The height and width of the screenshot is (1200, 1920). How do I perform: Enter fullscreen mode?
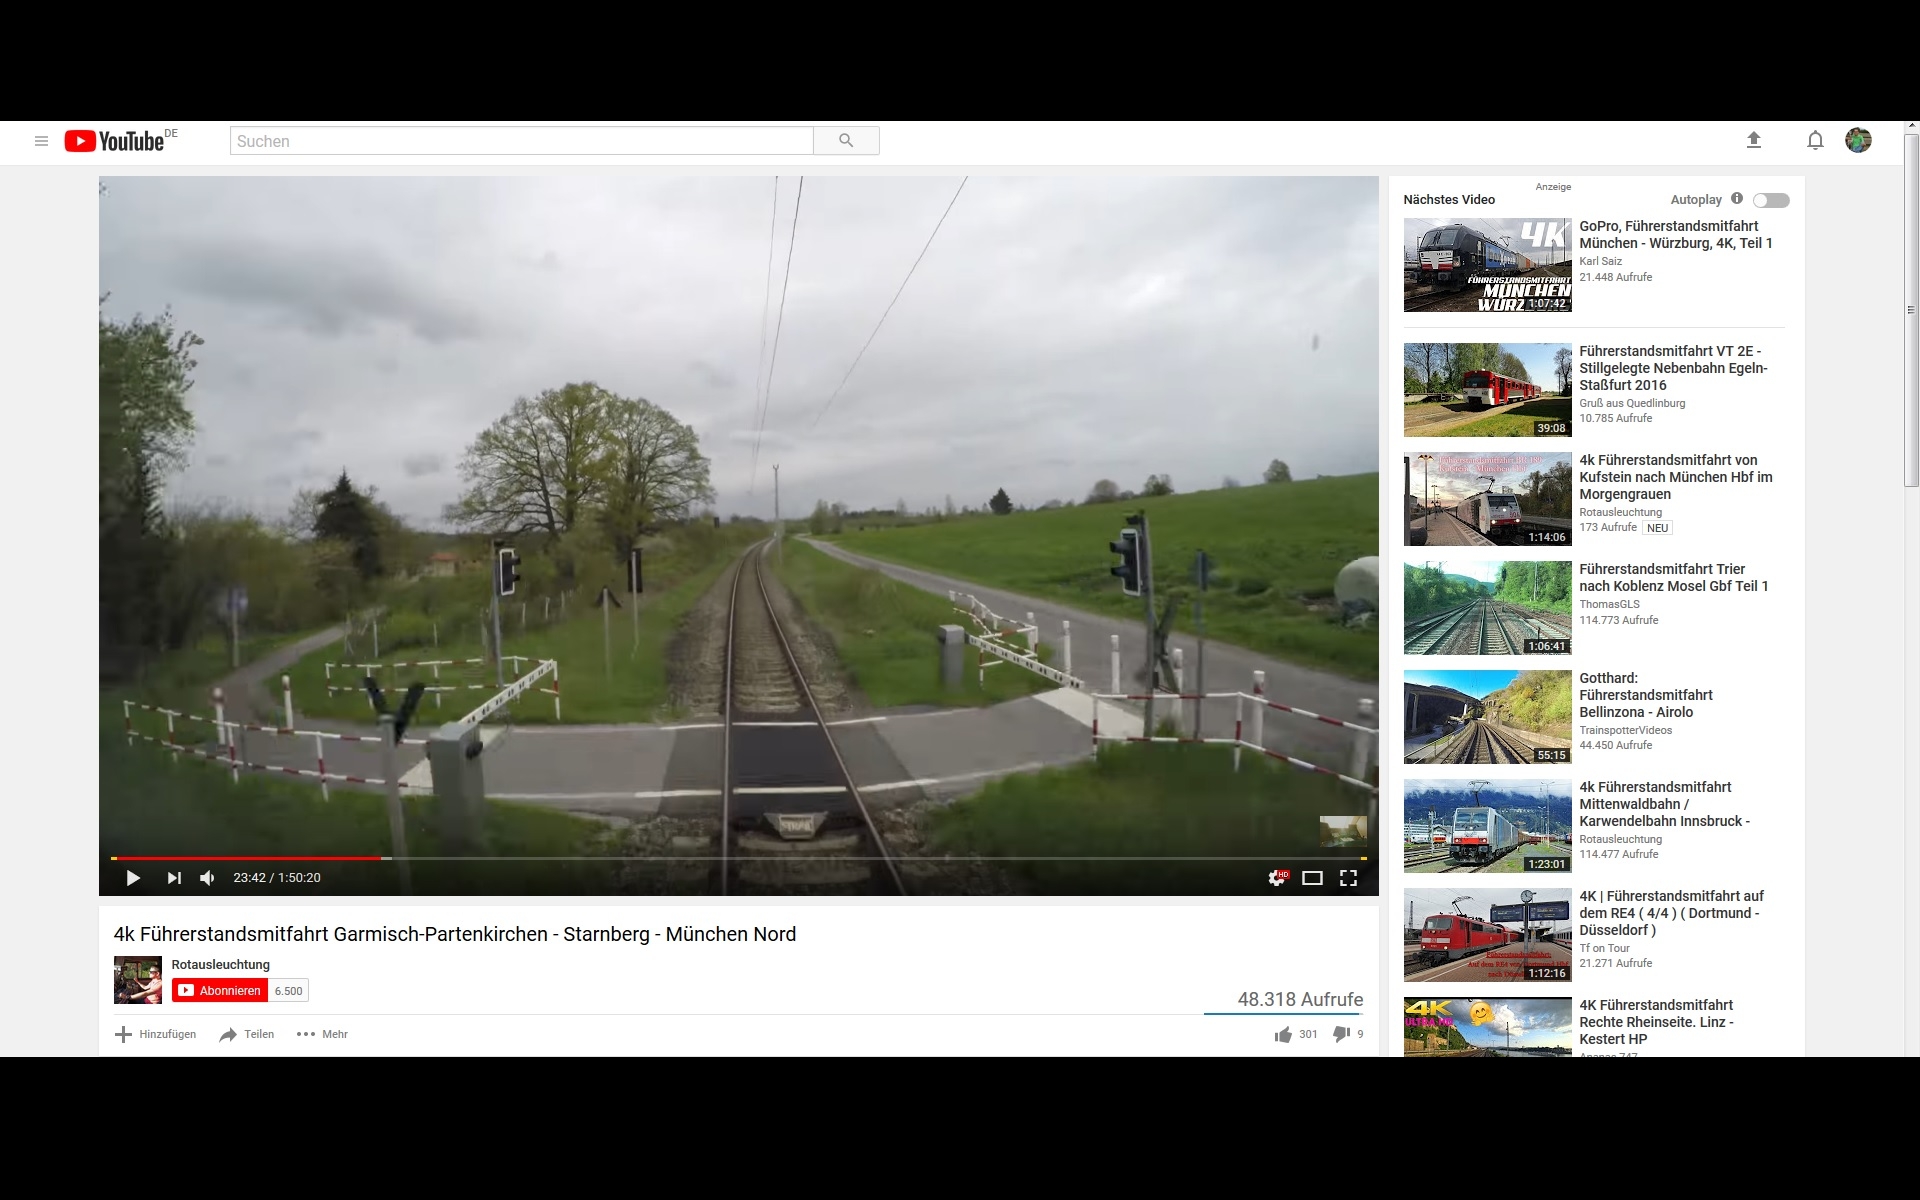(x=1348, y=878)
